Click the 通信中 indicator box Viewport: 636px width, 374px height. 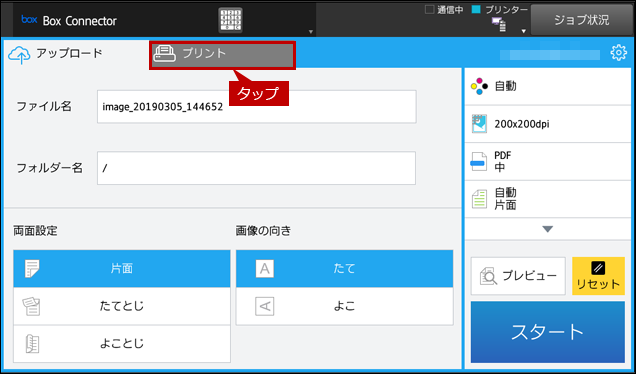tap(429, 9)
